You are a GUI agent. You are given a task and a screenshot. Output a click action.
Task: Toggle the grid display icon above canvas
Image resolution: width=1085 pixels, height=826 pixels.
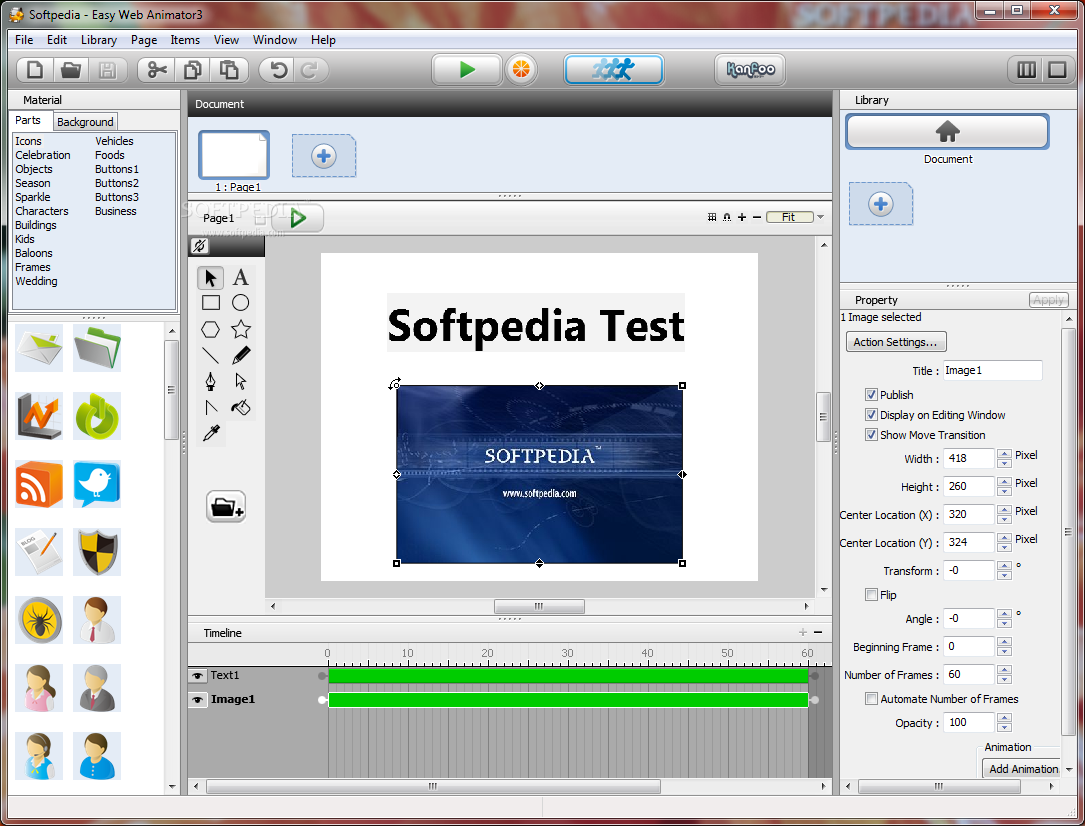[x=712, y=217]
